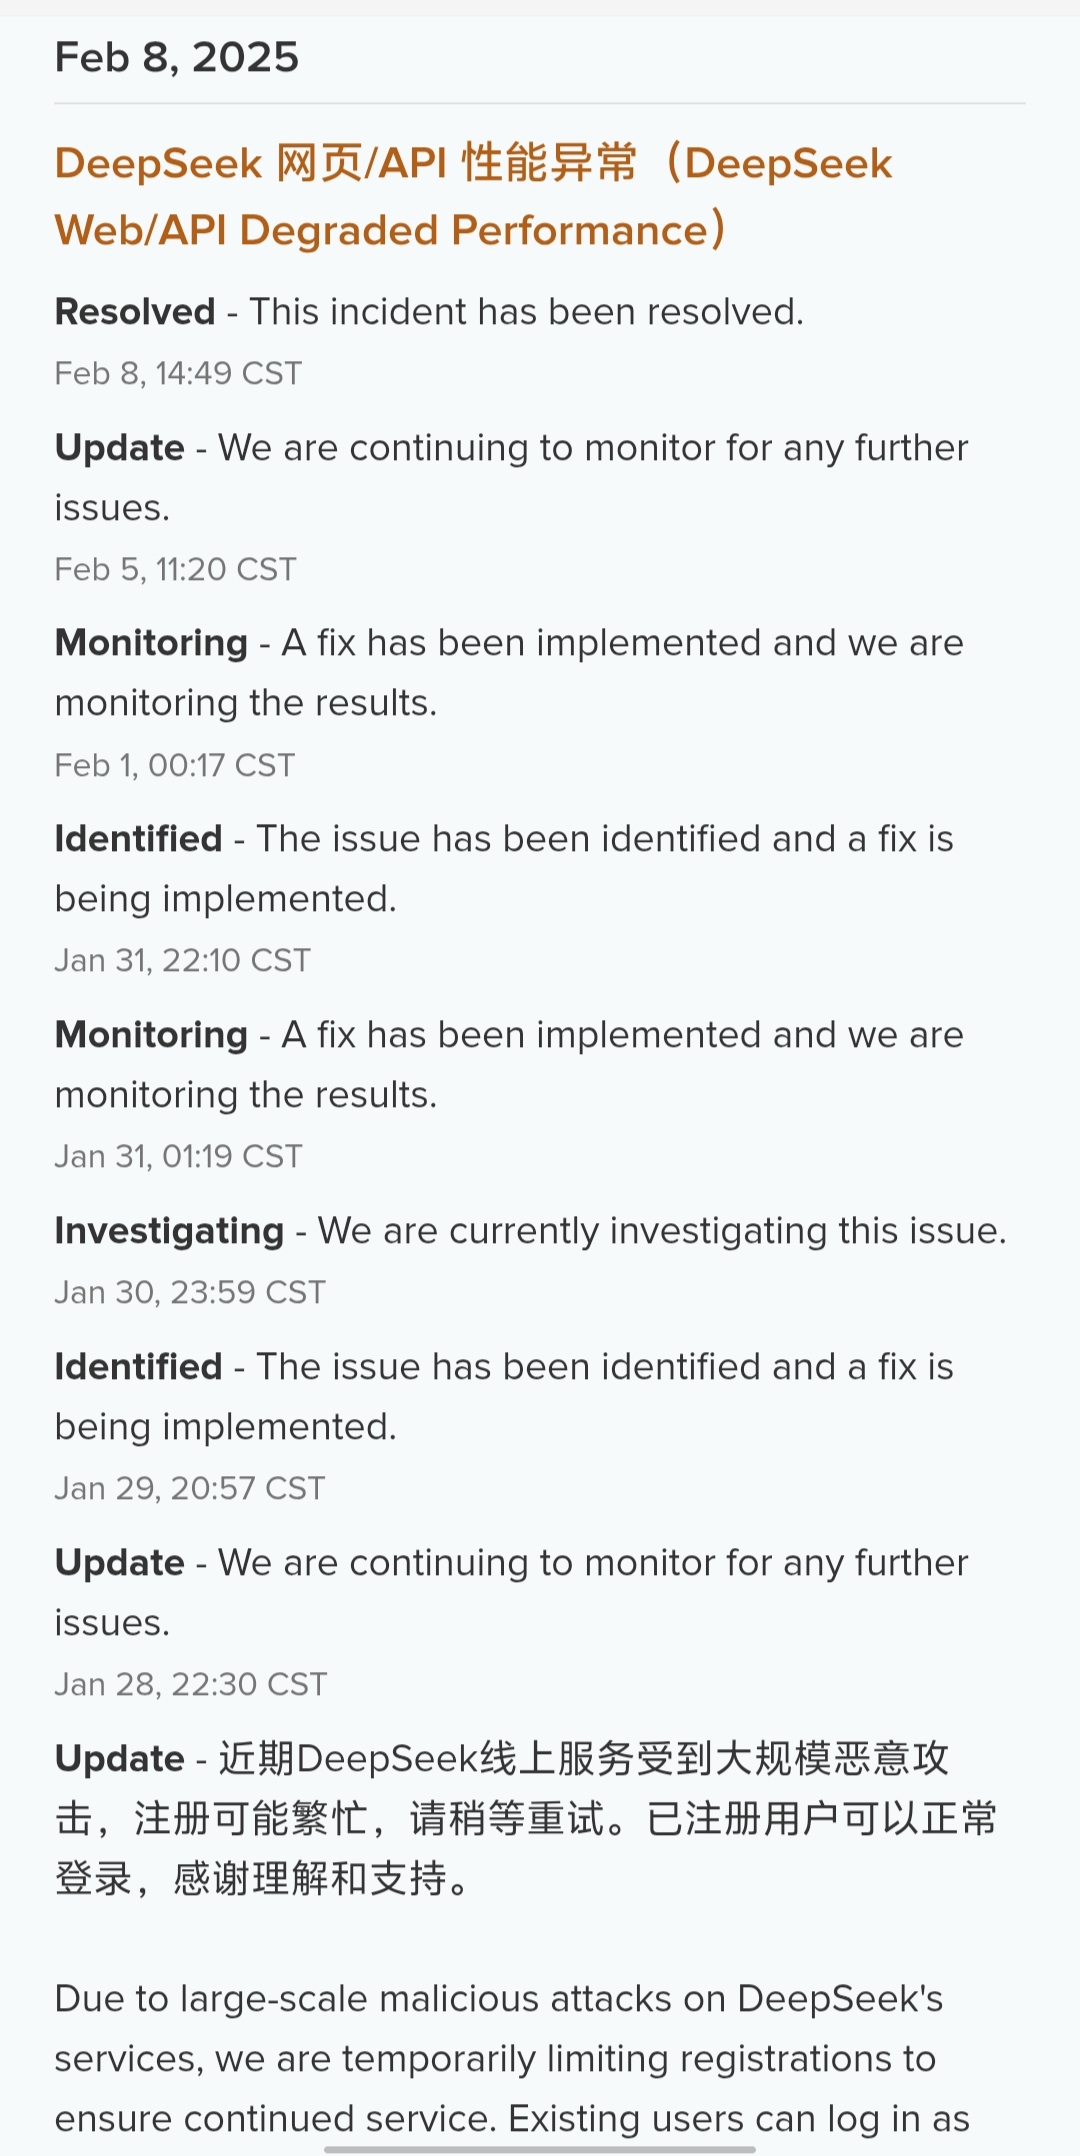Open the DeepSeek Web/API Degraded Performance incident link
The width and height of the screenshot is (1080, 2156).
coord(473,197)
